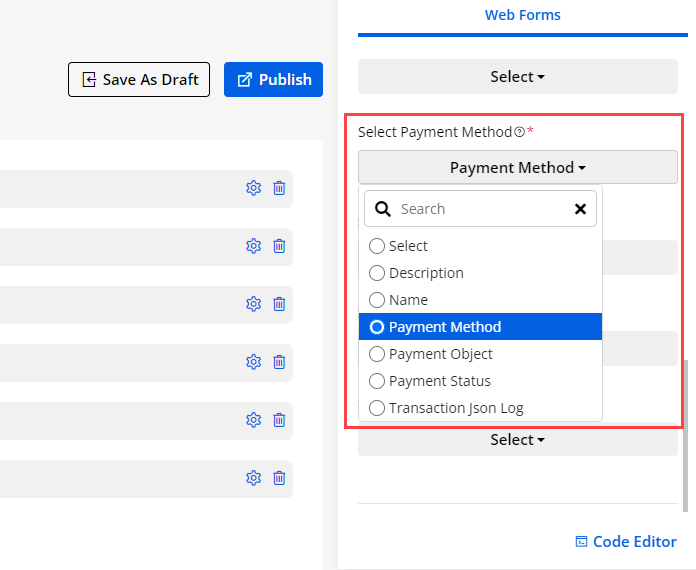Open the Select dropdown under Web Forms
696x570 pixels.
pyautogui.click(x=517, y=76)
